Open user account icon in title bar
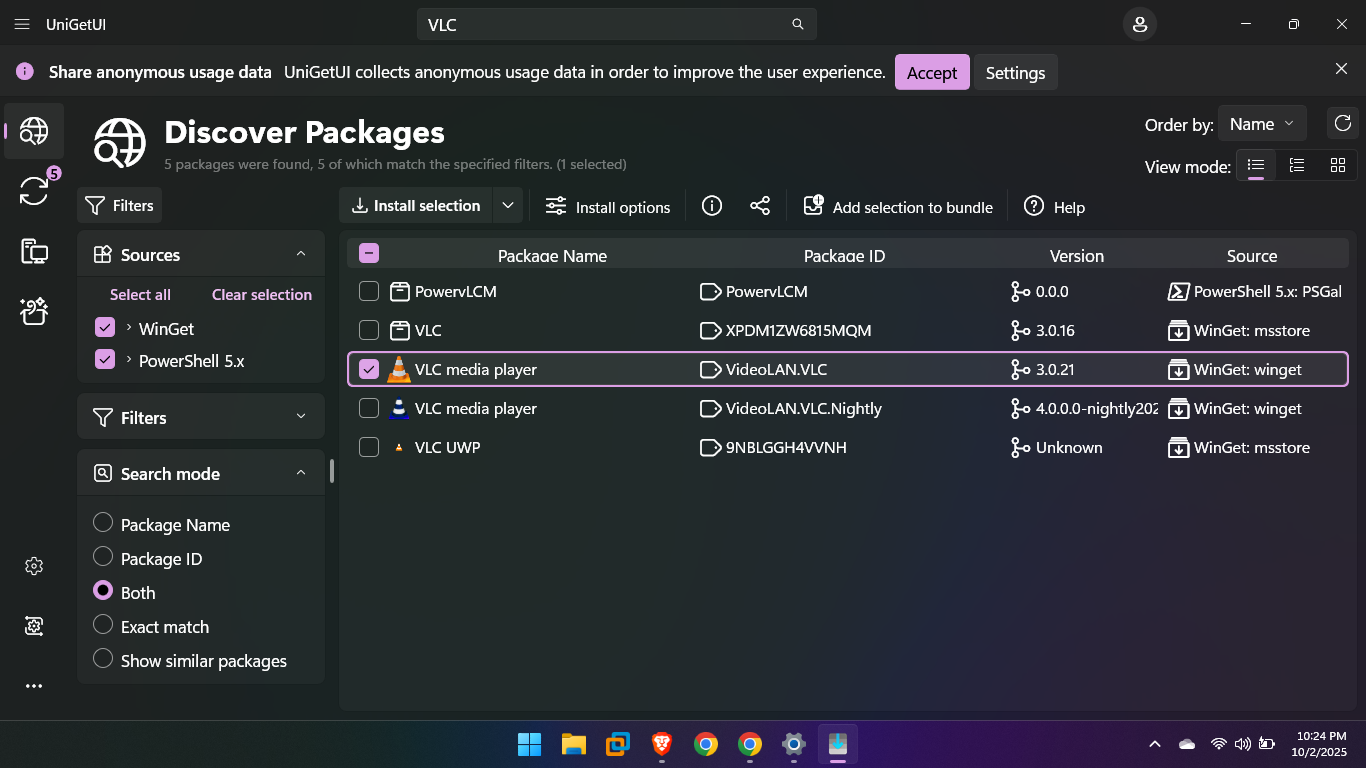Screen dimensions: 1366x768 coord(1139,24)
